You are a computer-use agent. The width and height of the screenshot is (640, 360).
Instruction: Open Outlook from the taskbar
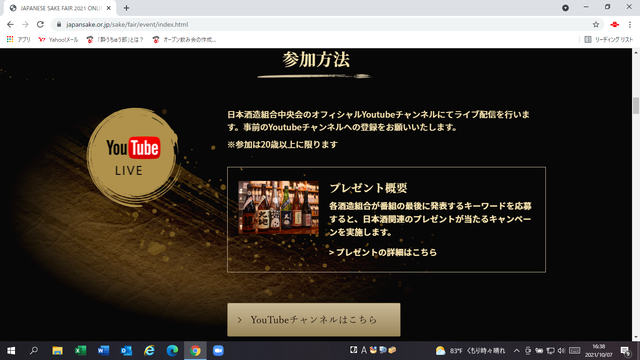click(126, 351)
